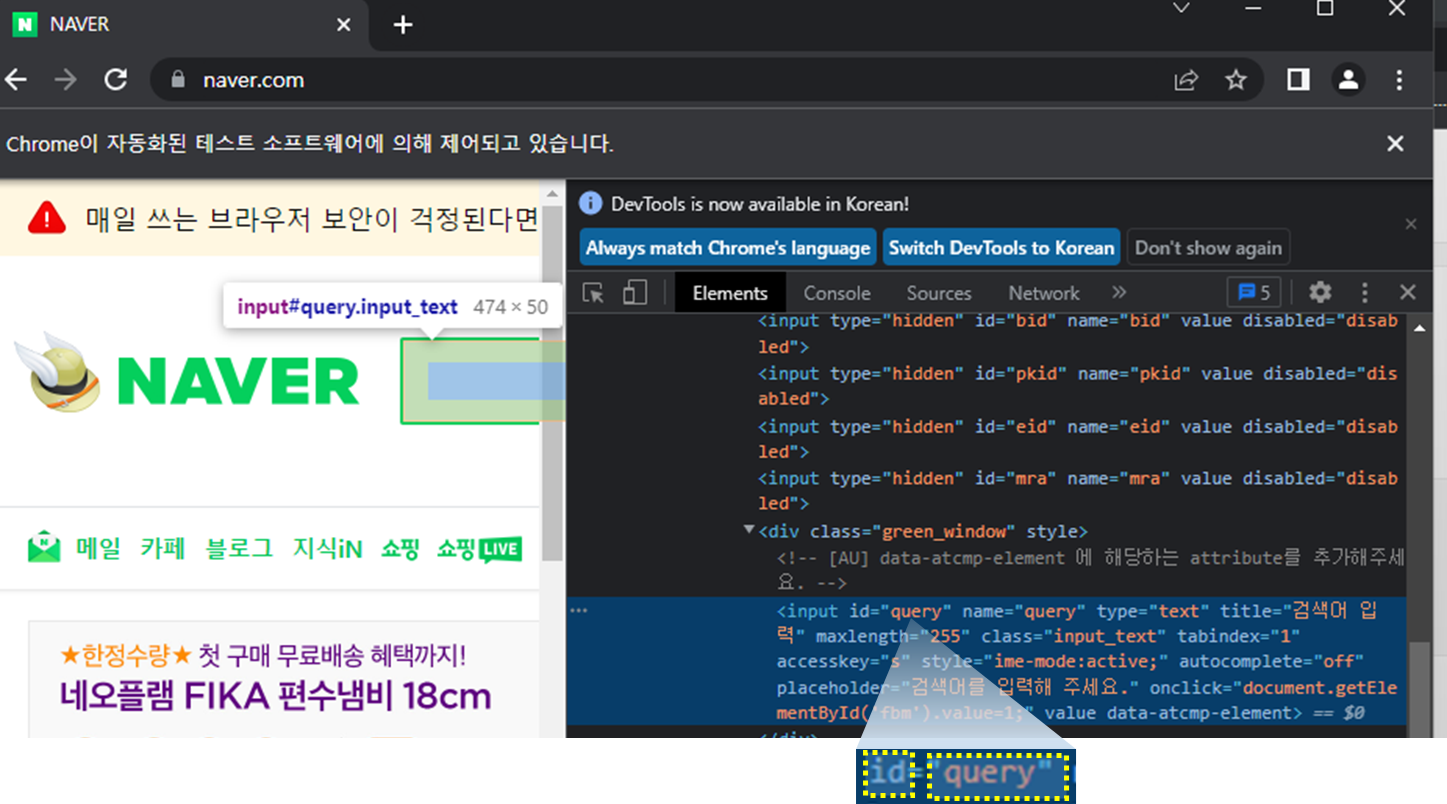
Task: Open Chrome's three-dot menu
Action: click(1399, 80)
